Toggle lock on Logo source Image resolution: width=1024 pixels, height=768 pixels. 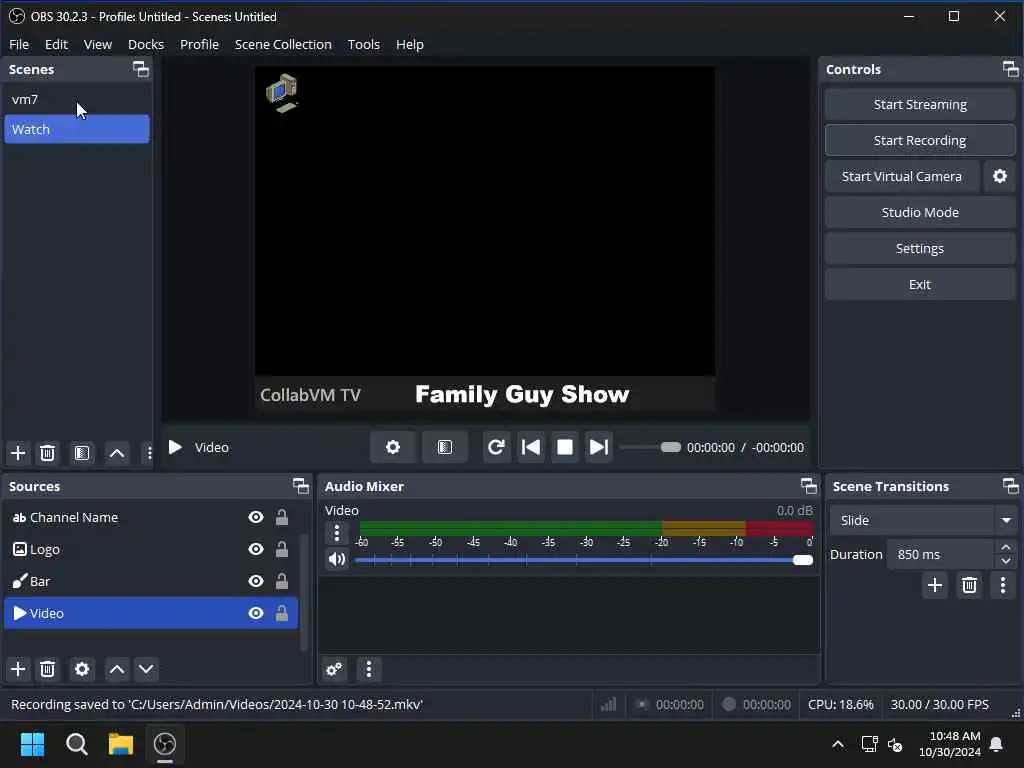pos(281,549)
